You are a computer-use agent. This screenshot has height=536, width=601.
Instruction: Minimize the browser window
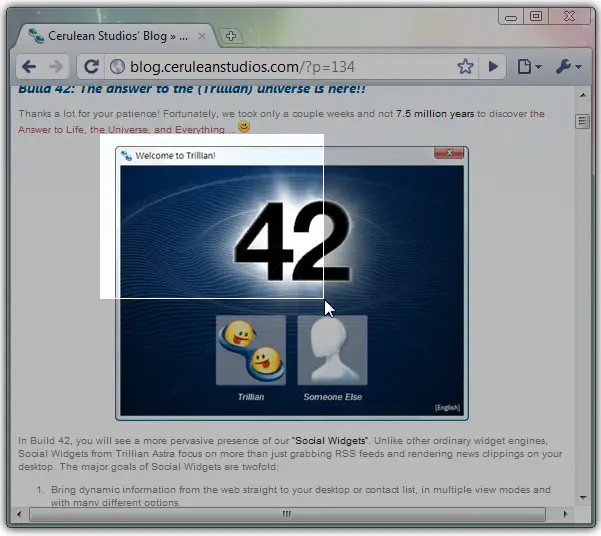coord(511,16)
